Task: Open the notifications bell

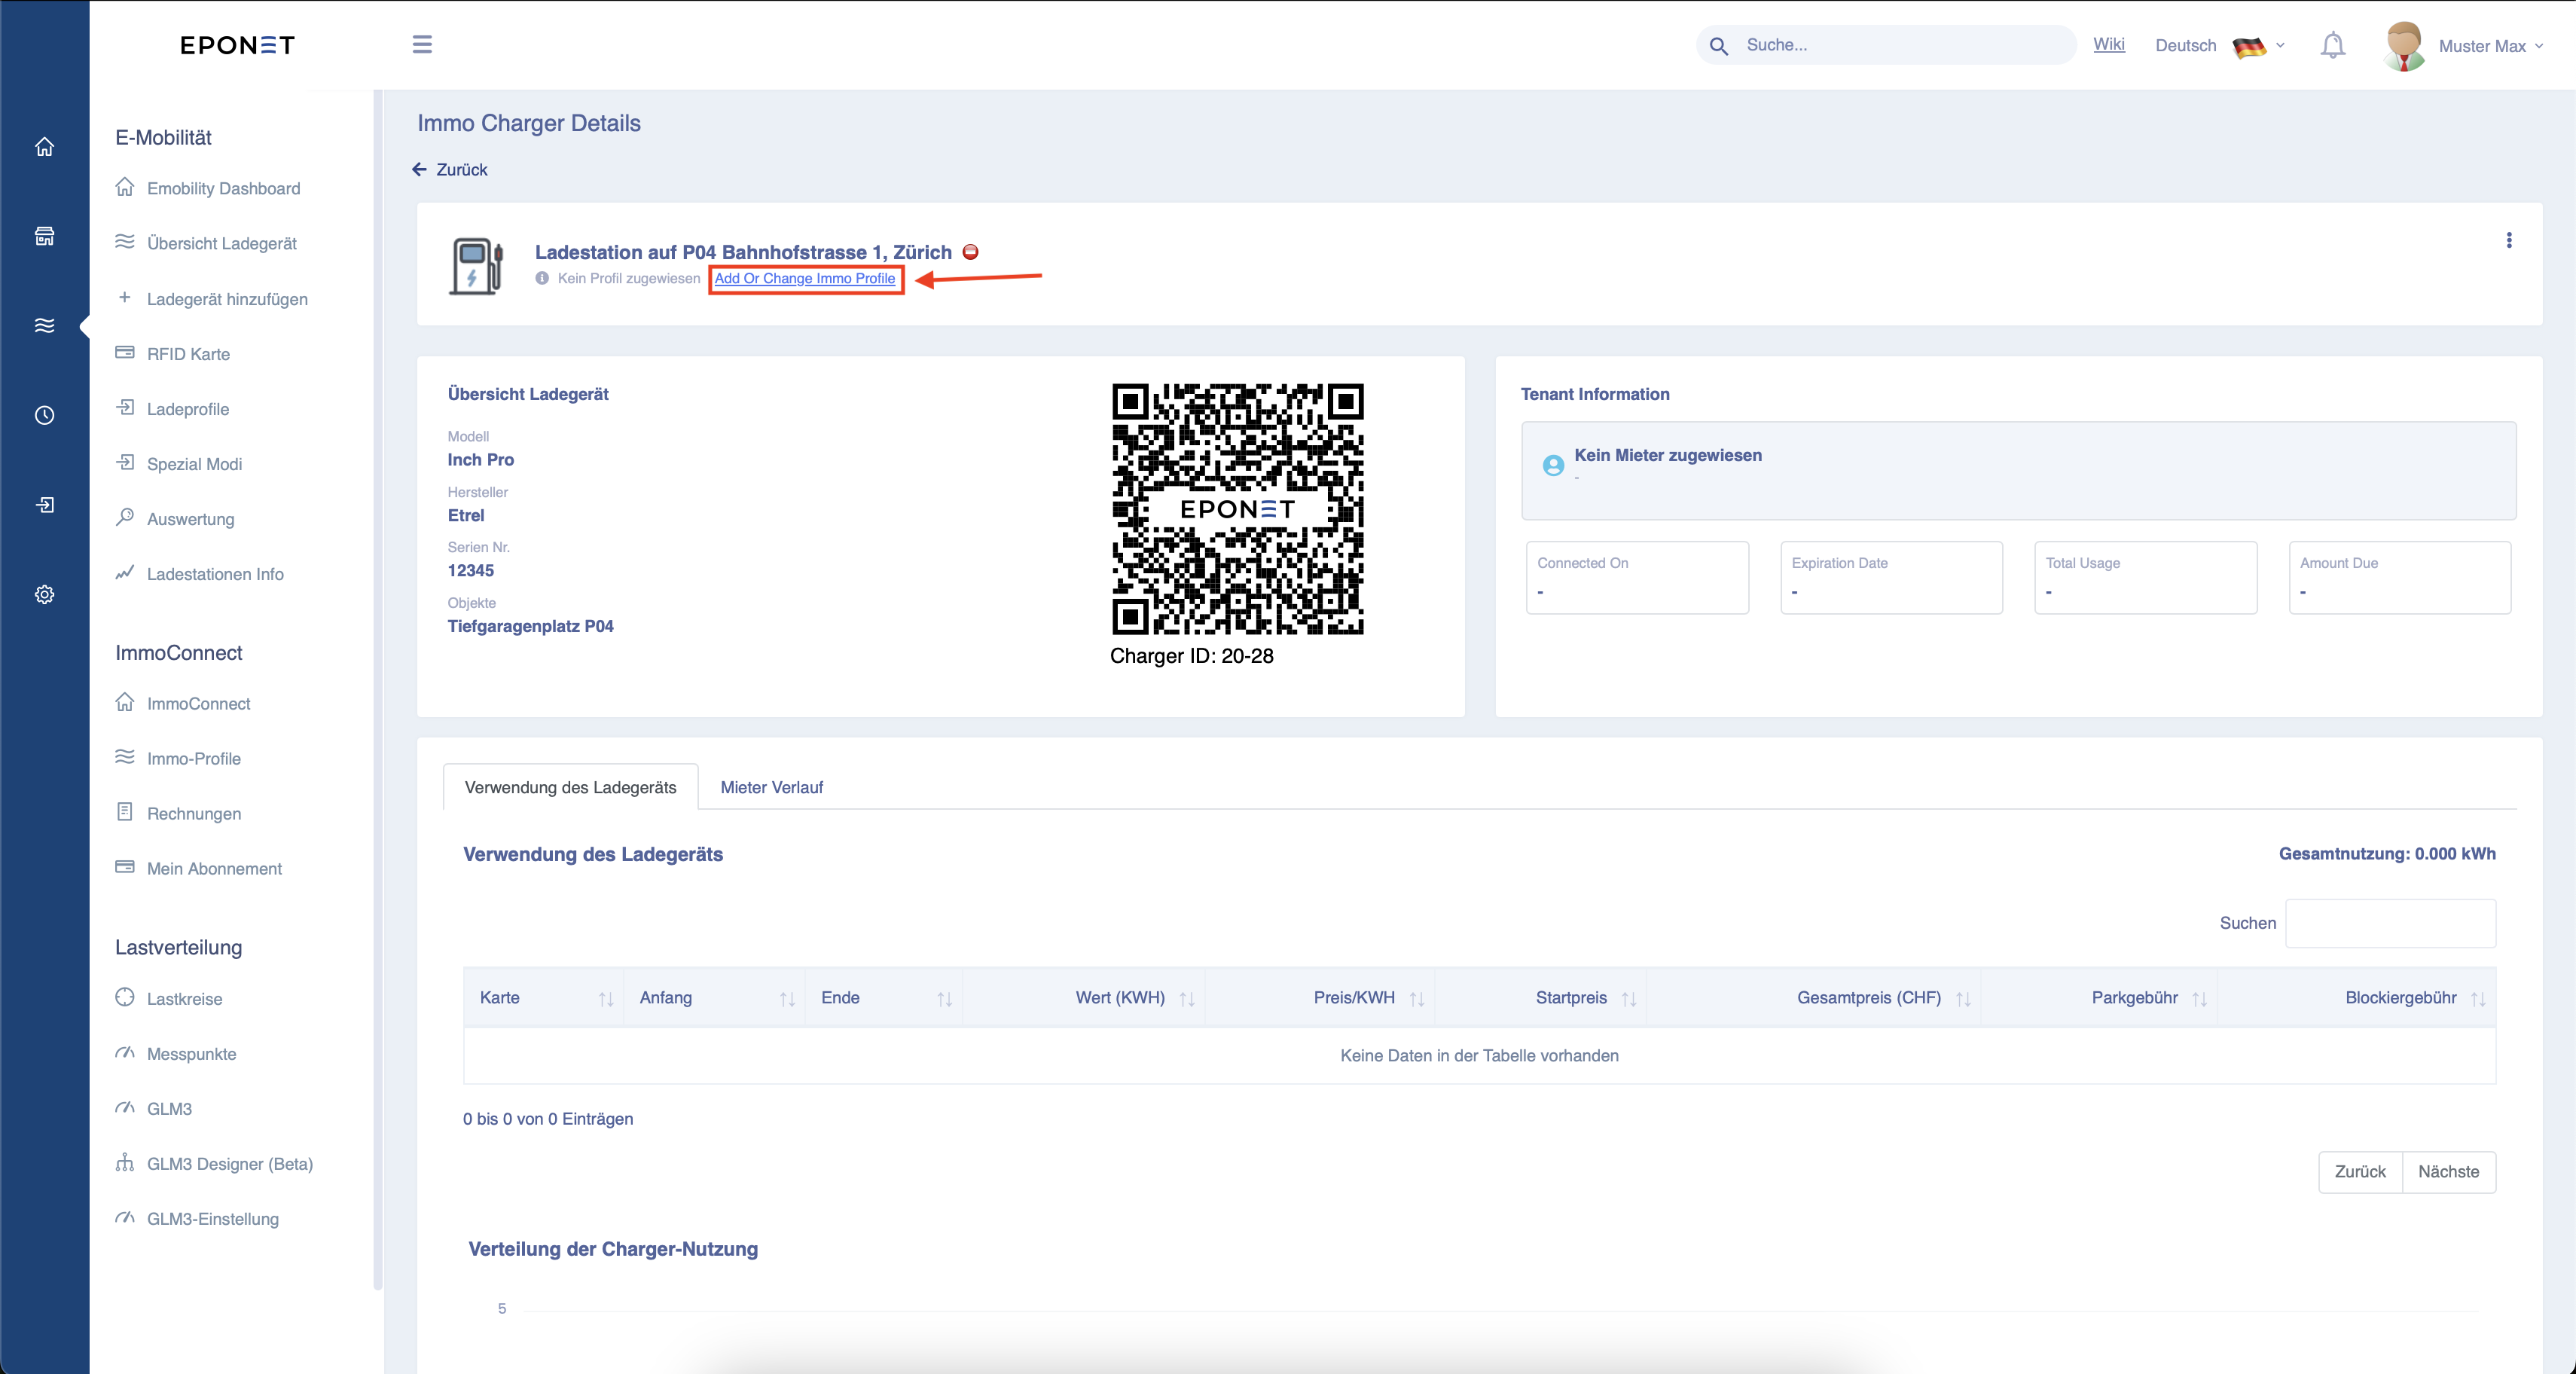Action: point(2332,46)
